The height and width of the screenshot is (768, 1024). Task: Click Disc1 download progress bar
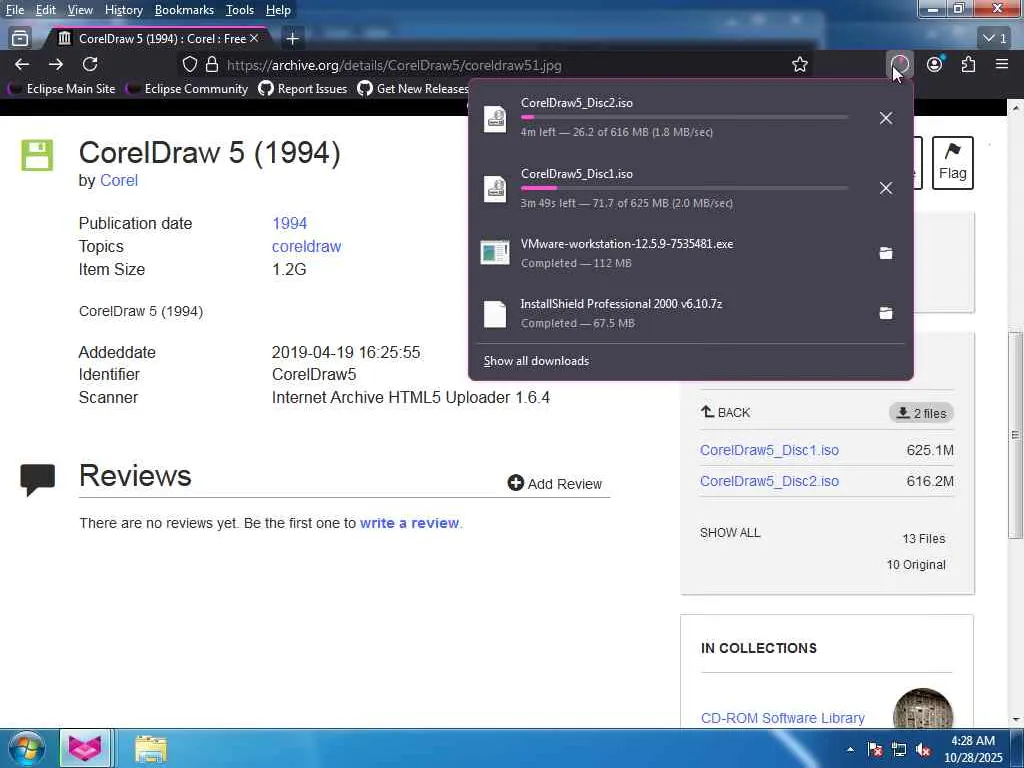[x=684, y=188]
